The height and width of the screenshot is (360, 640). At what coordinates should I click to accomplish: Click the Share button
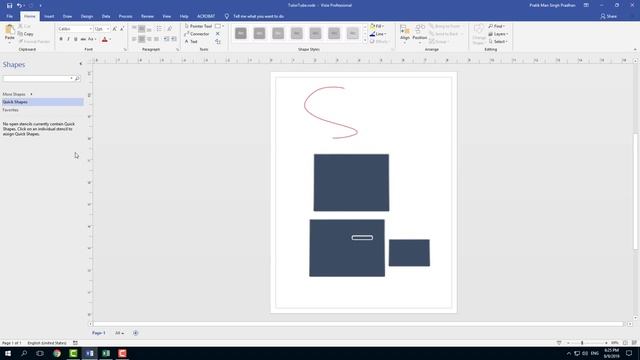point(609,16)
